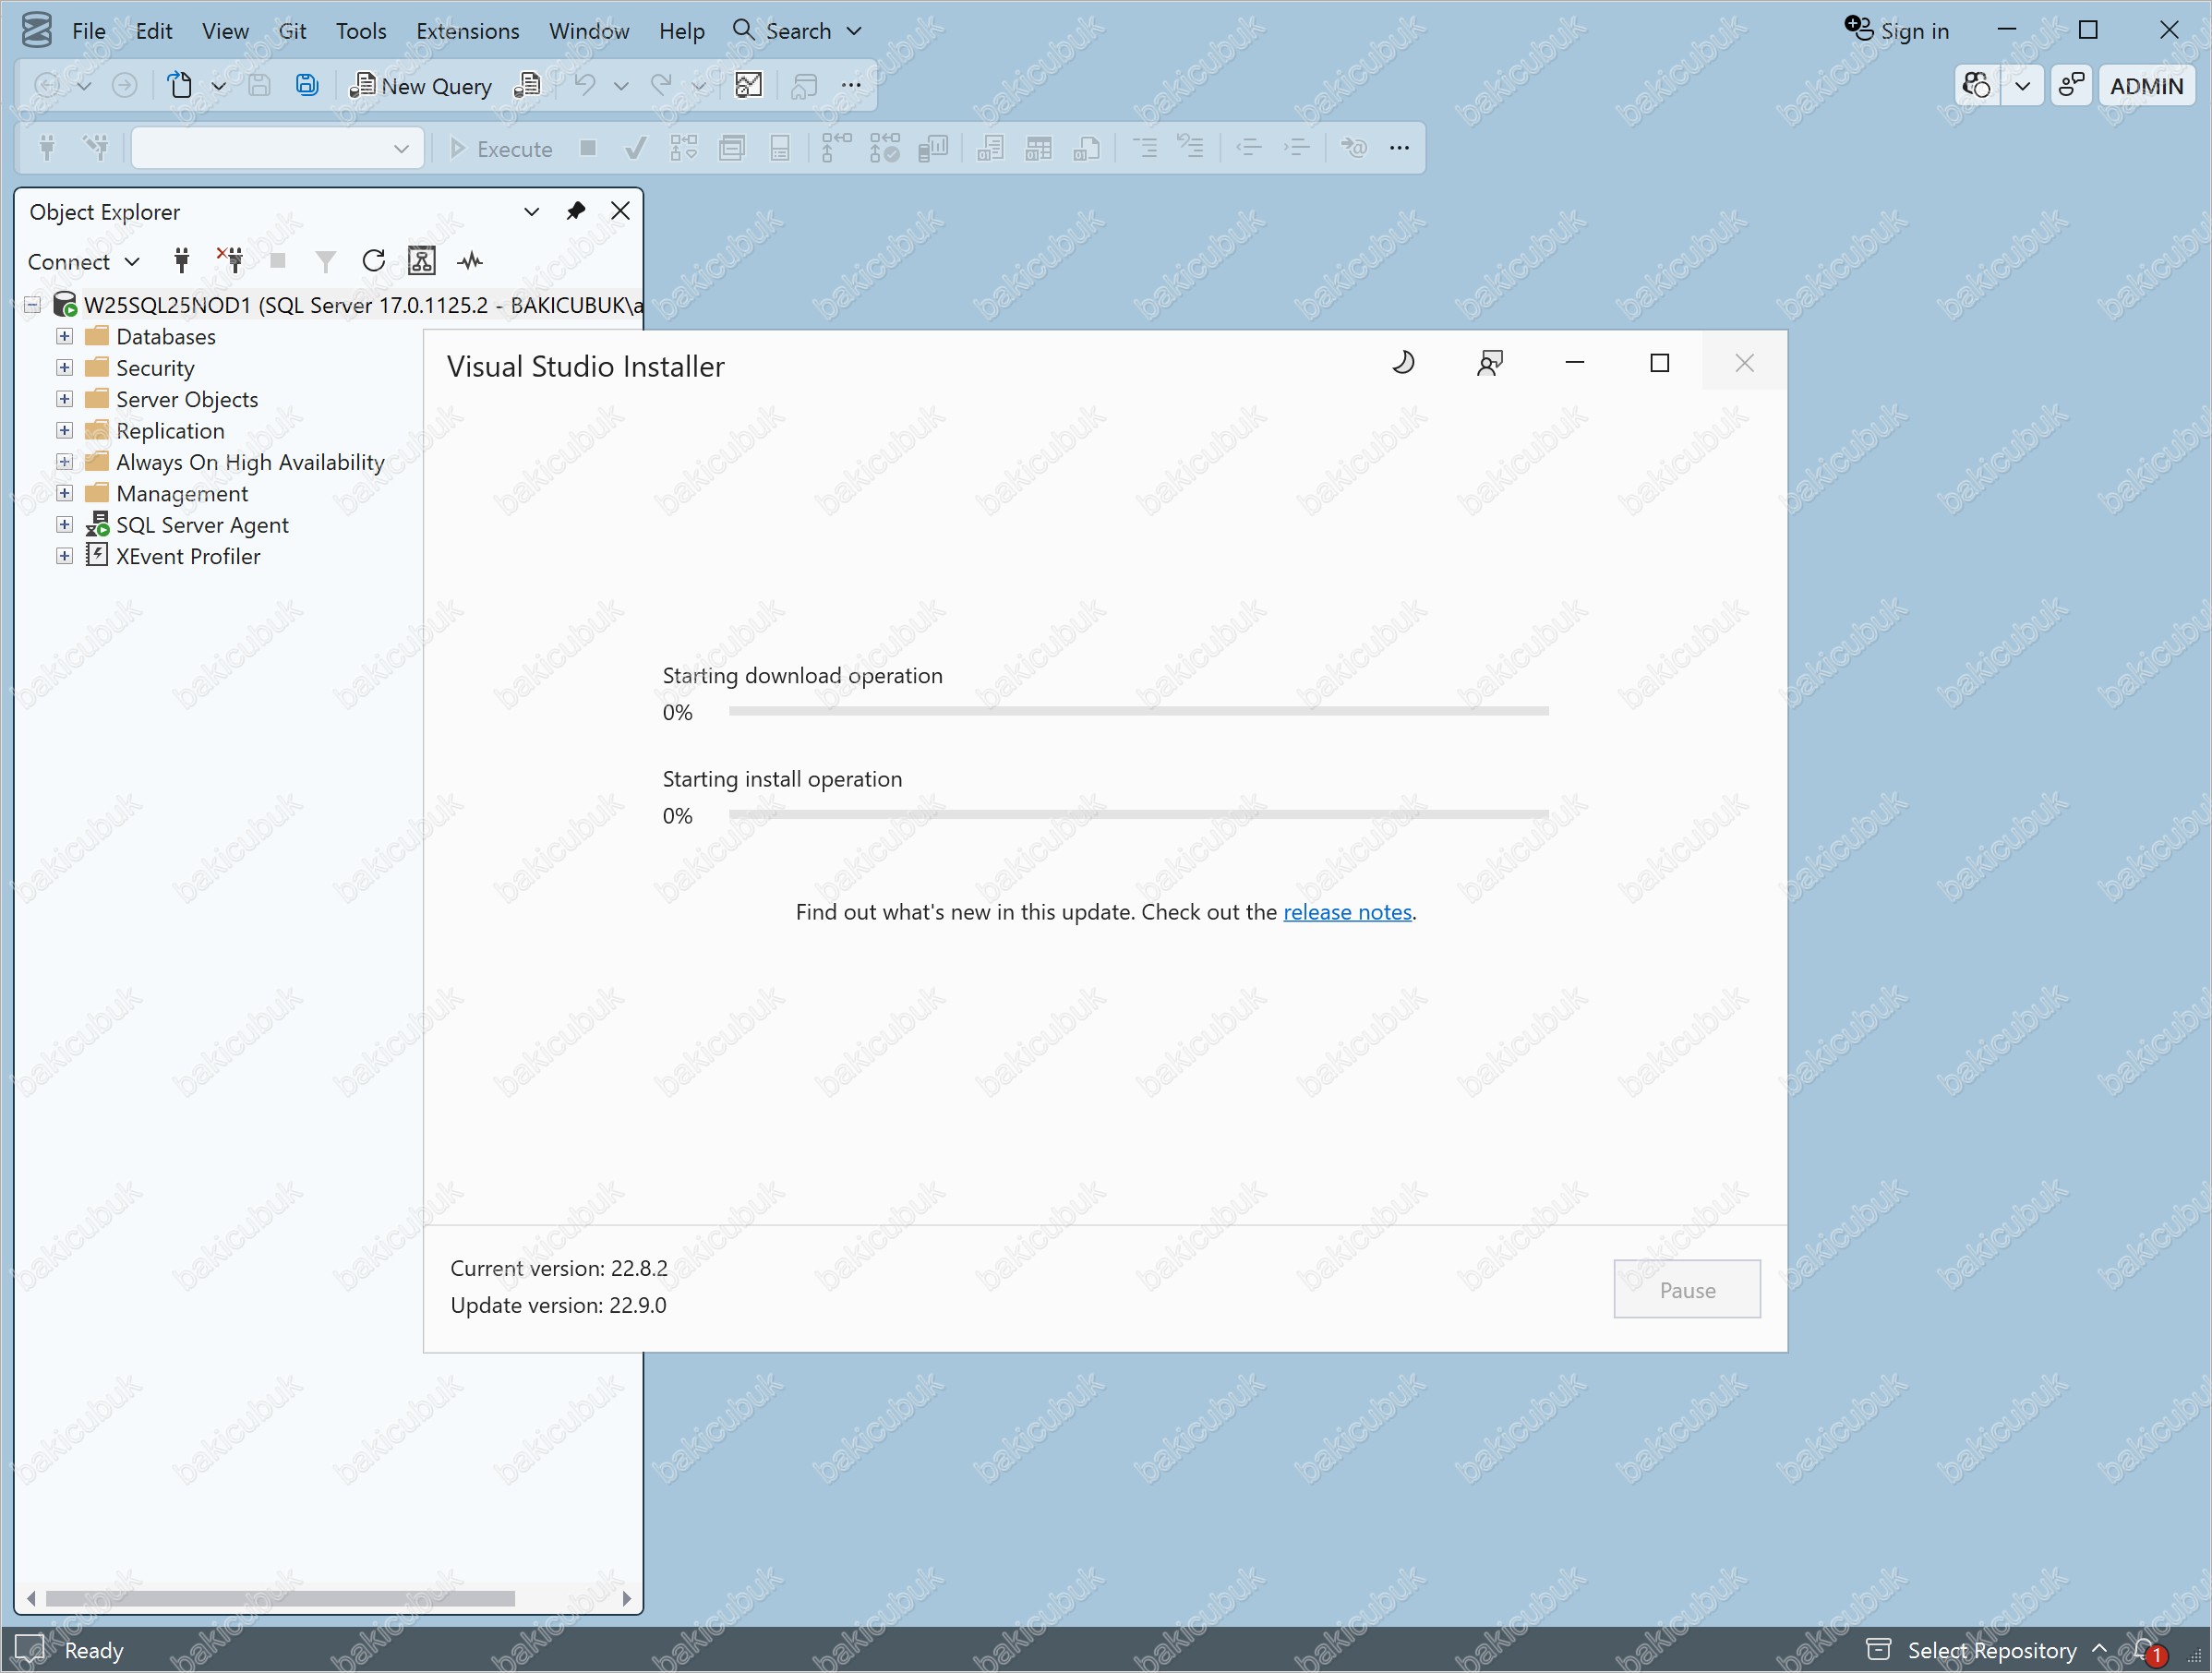
Task: Expand the Replication folder
Action: (x=64, y=430)
